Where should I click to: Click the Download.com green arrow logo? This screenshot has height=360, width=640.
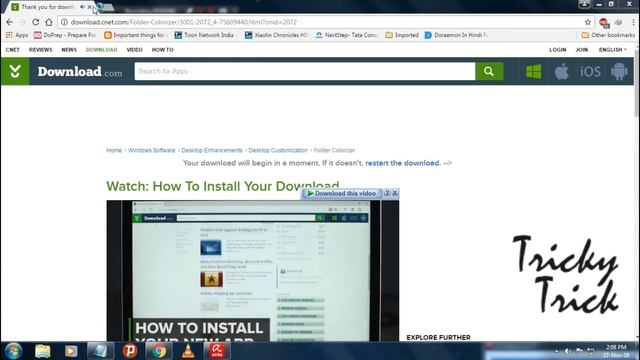tap(15, 71)
